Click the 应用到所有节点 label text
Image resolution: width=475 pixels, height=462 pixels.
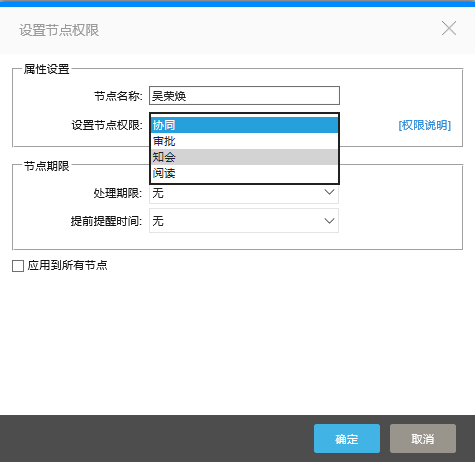click(x=67, y=265)
